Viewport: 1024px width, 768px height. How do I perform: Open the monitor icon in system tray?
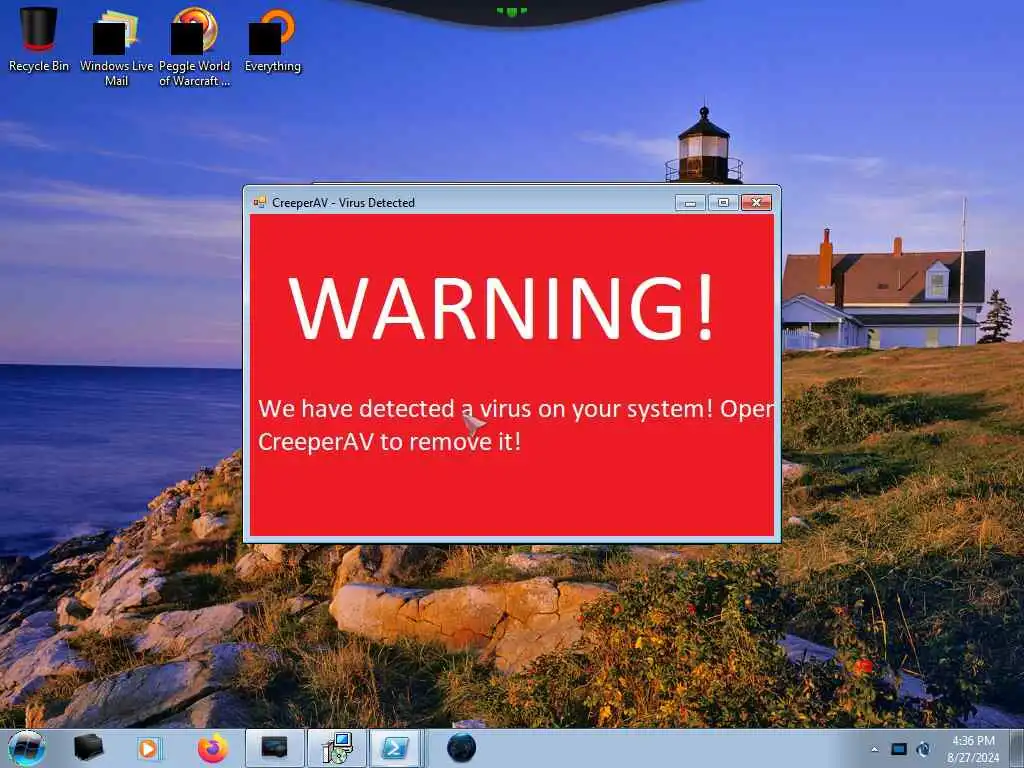tap(899, 750)
